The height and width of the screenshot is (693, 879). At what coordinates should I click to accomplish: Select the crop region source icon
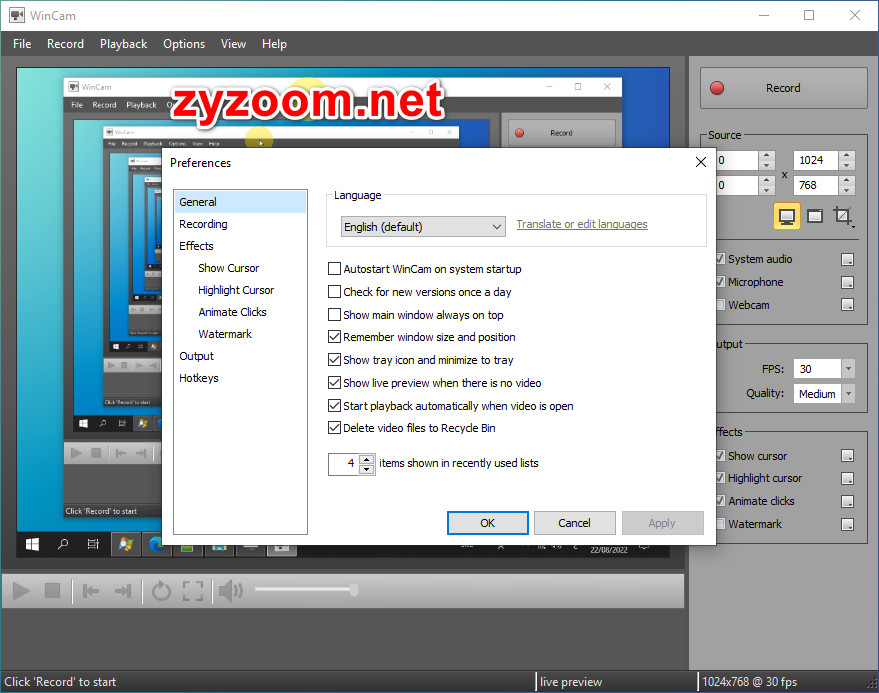tap(841, 215)
